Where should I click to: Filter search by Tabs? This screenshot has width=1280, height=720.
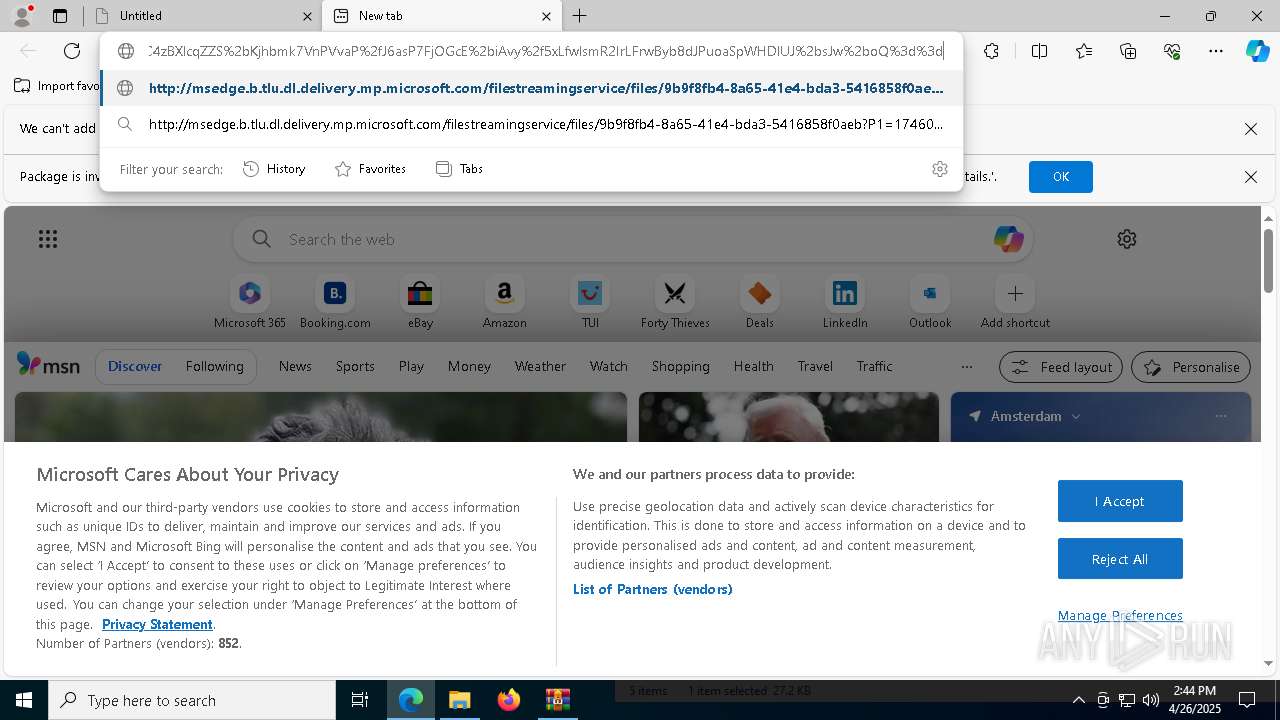[459, 169]
